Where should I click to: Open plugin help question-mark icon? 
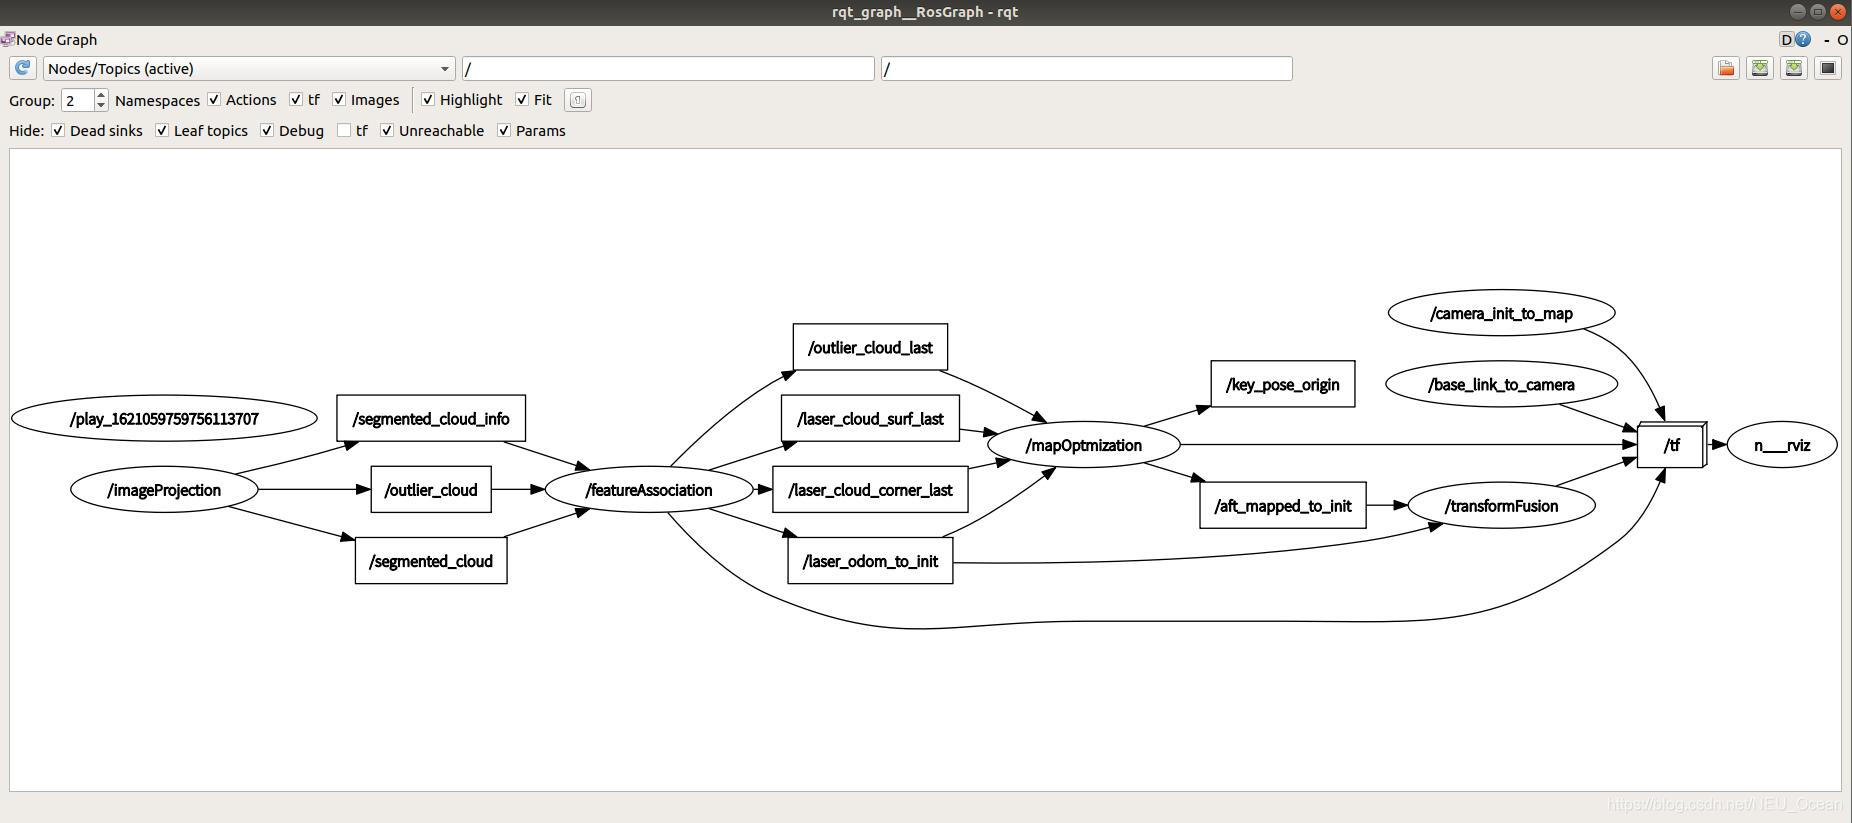click(1803, 40)
